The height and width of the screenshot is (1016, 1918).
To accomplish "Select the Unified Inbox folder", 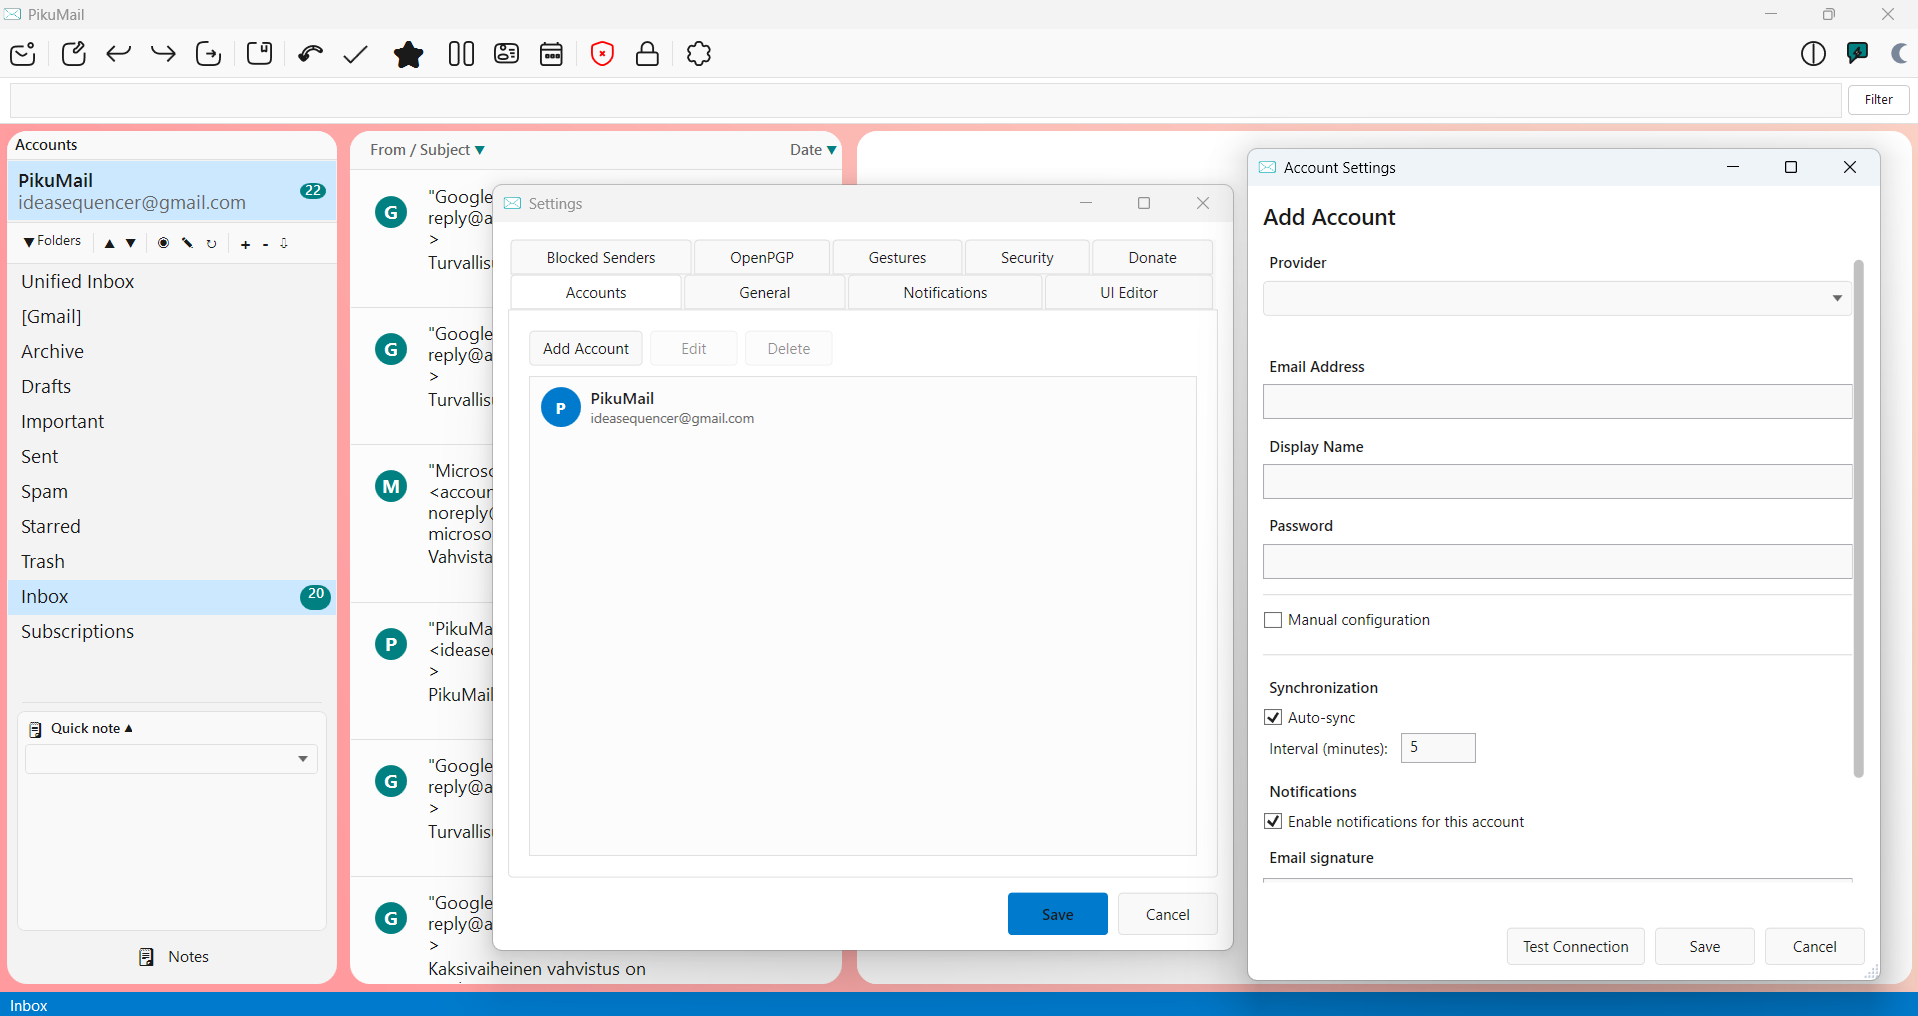I will pyautogui.click(x=171, y=281).
